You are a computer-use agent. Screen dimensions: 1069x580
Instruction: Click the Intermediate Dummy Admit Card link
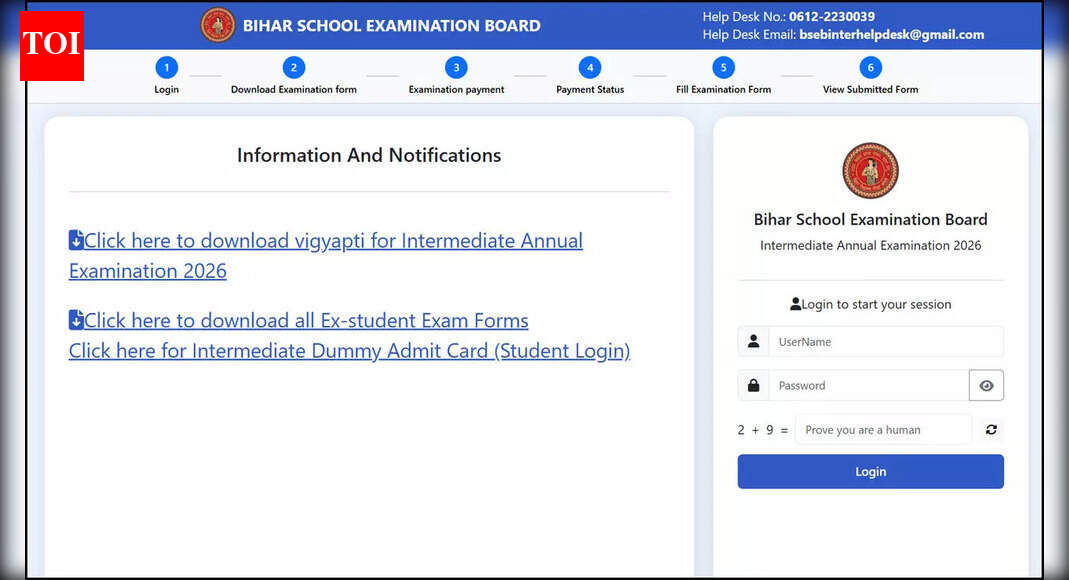point(349,351)
